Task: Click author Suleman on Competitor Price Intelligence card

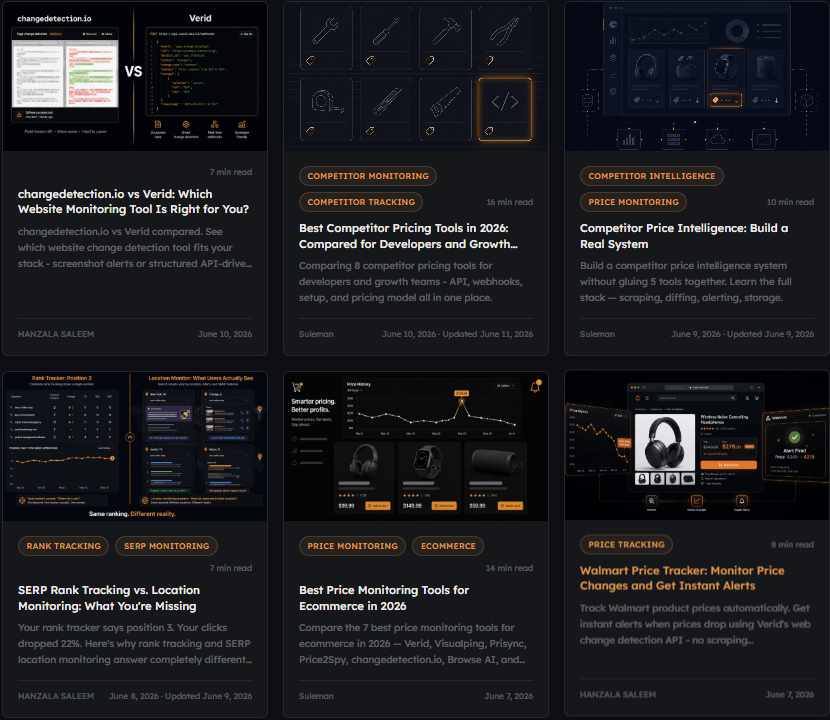Action: coord(597,334)
